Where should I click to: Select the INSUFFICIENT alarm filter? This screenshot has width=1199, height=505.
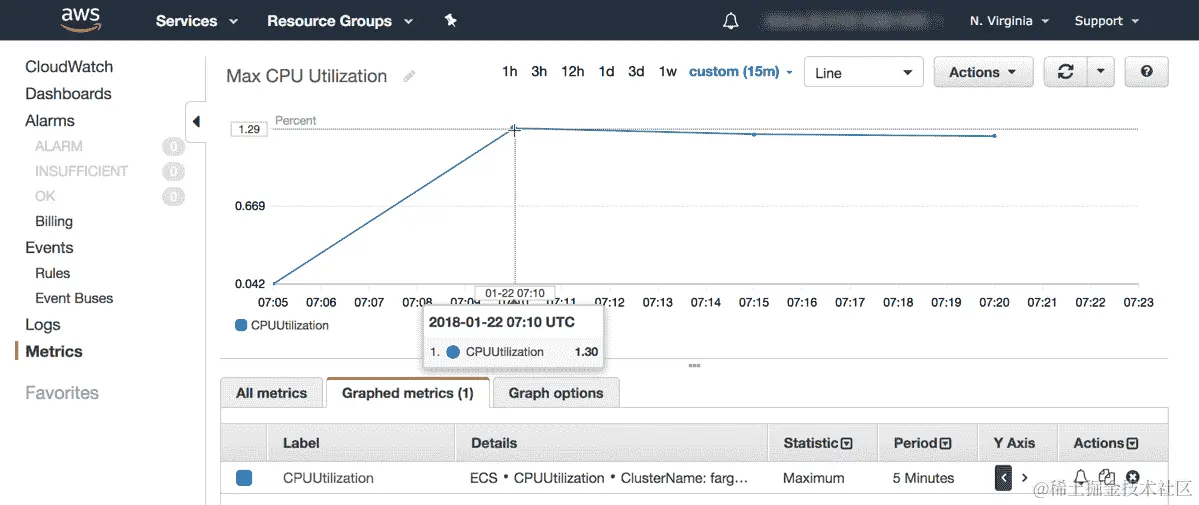82,171
